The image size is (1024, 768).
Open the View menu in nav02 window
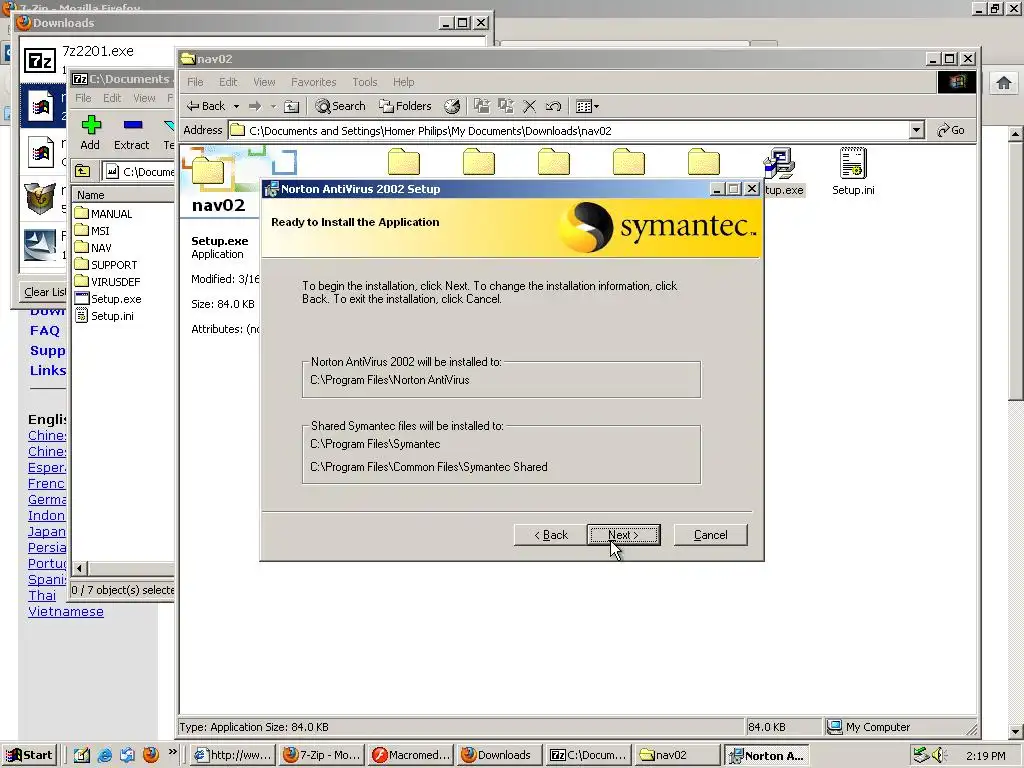(264, 82)
